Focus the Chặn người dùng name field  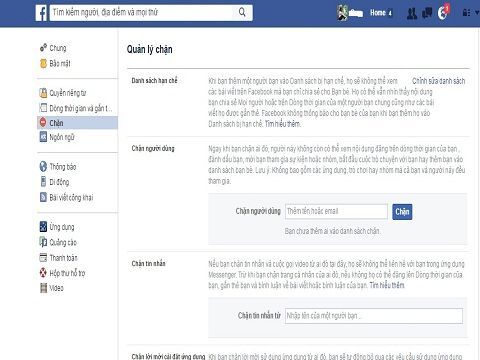336,211
